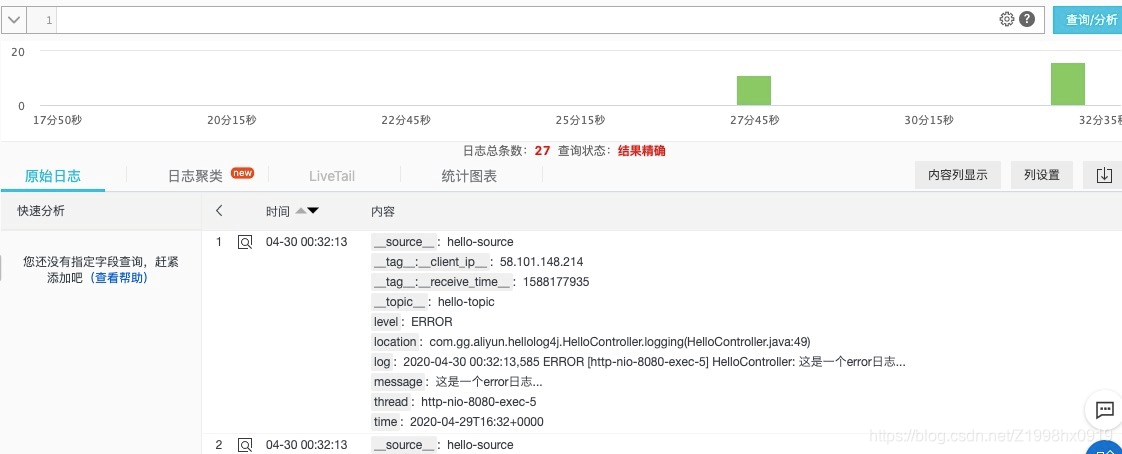Click the __tag__:__receive_time__ field key
Viewport: 1122px width, 454px height.
[442, 282]
